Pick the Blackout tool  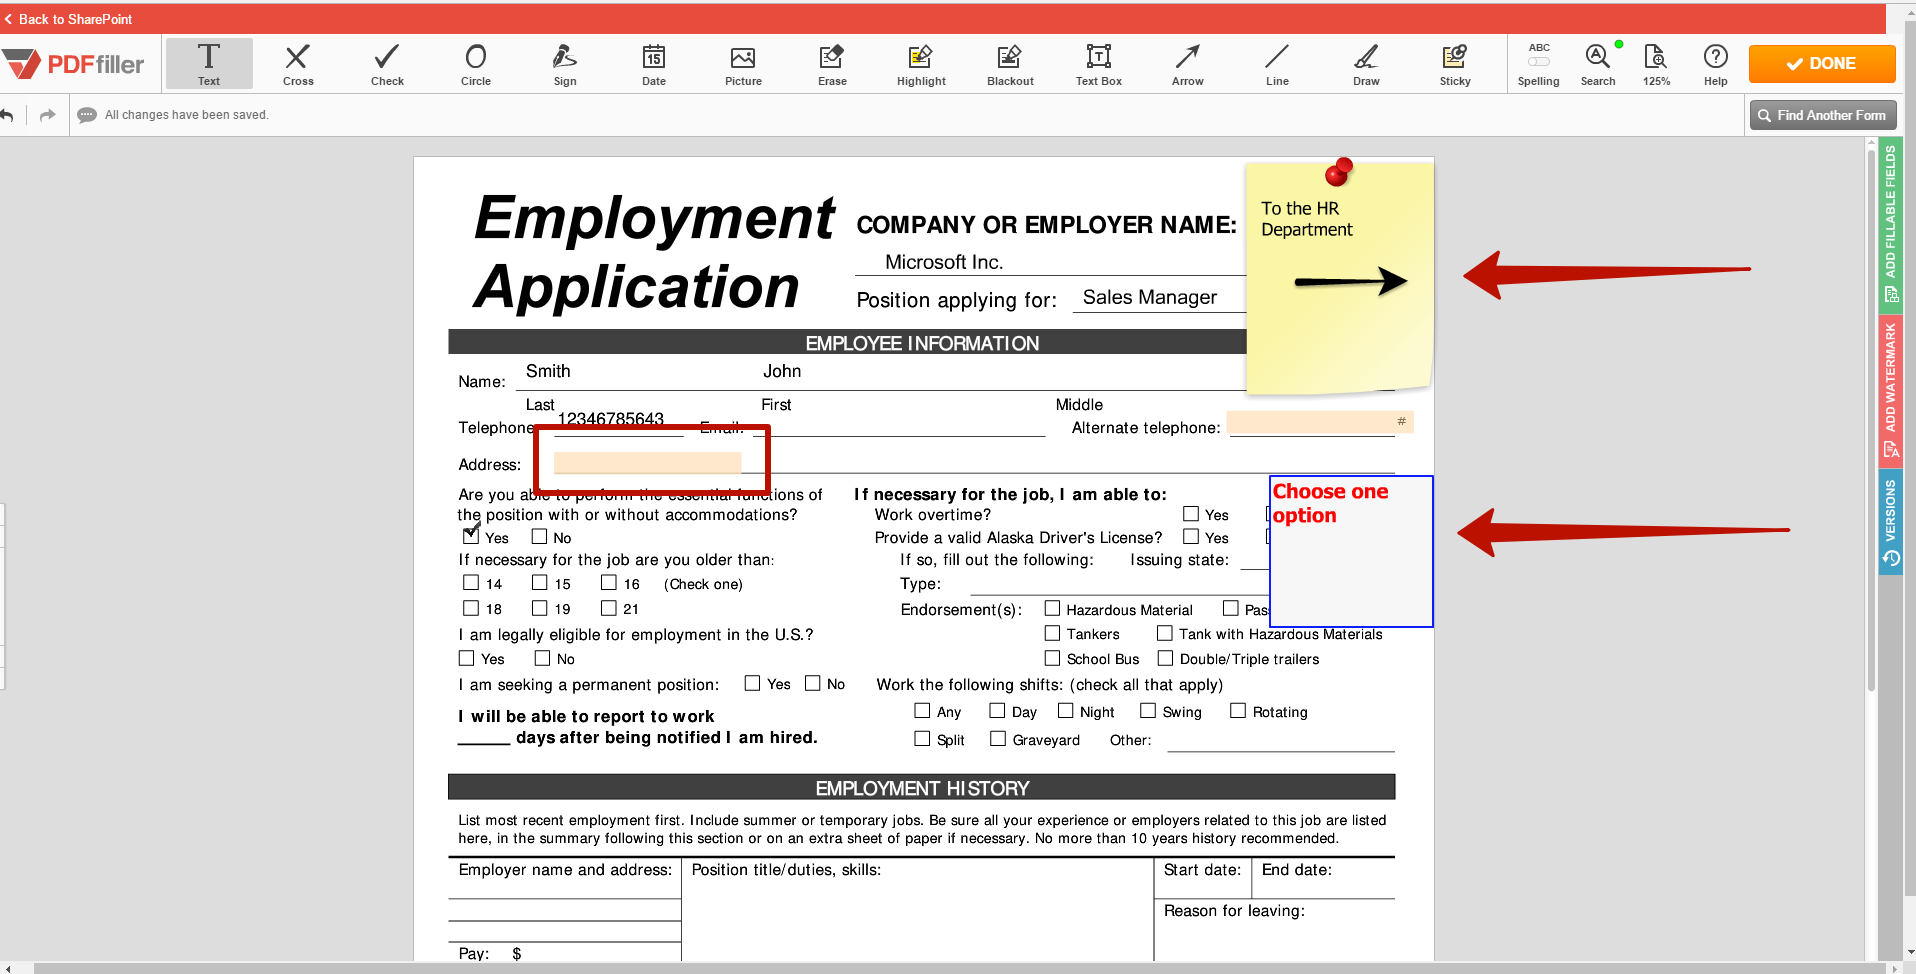1010,64
